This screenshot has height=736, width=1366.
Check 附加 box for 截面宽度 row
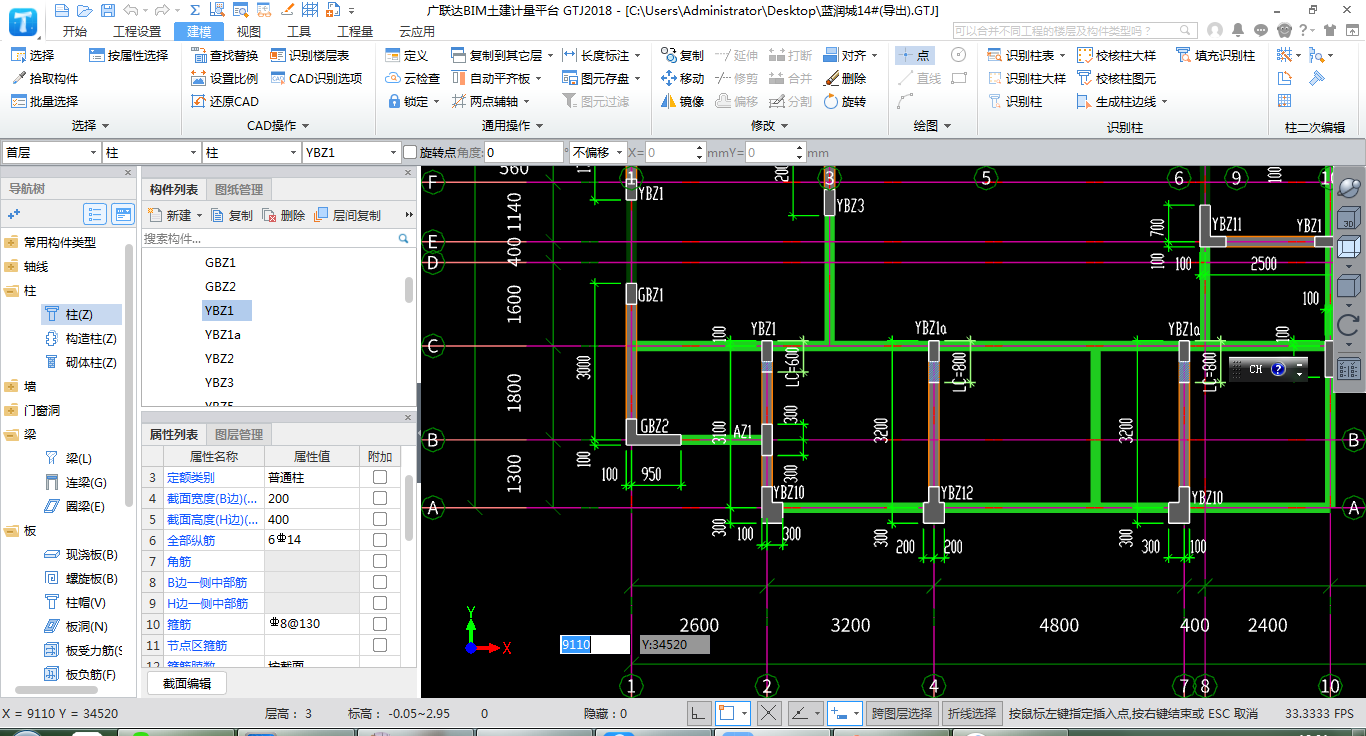click(380, 498)
